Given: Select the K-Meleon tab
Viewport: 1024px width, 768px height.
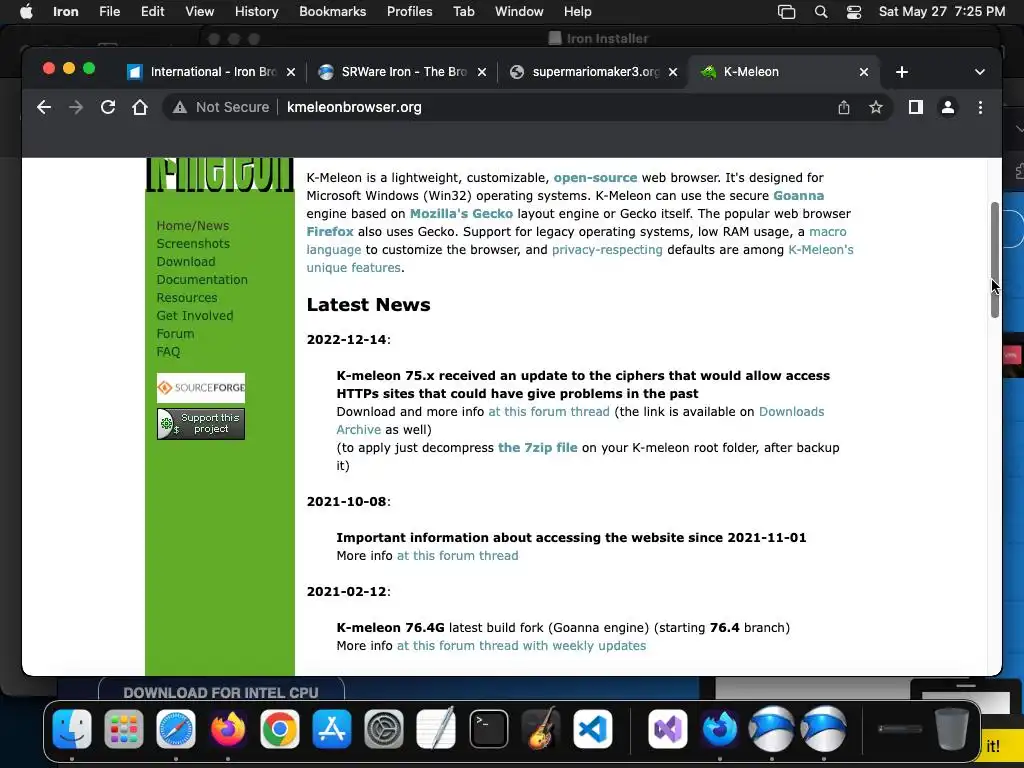Looking at the screenshot, I should tap(784, 72).
